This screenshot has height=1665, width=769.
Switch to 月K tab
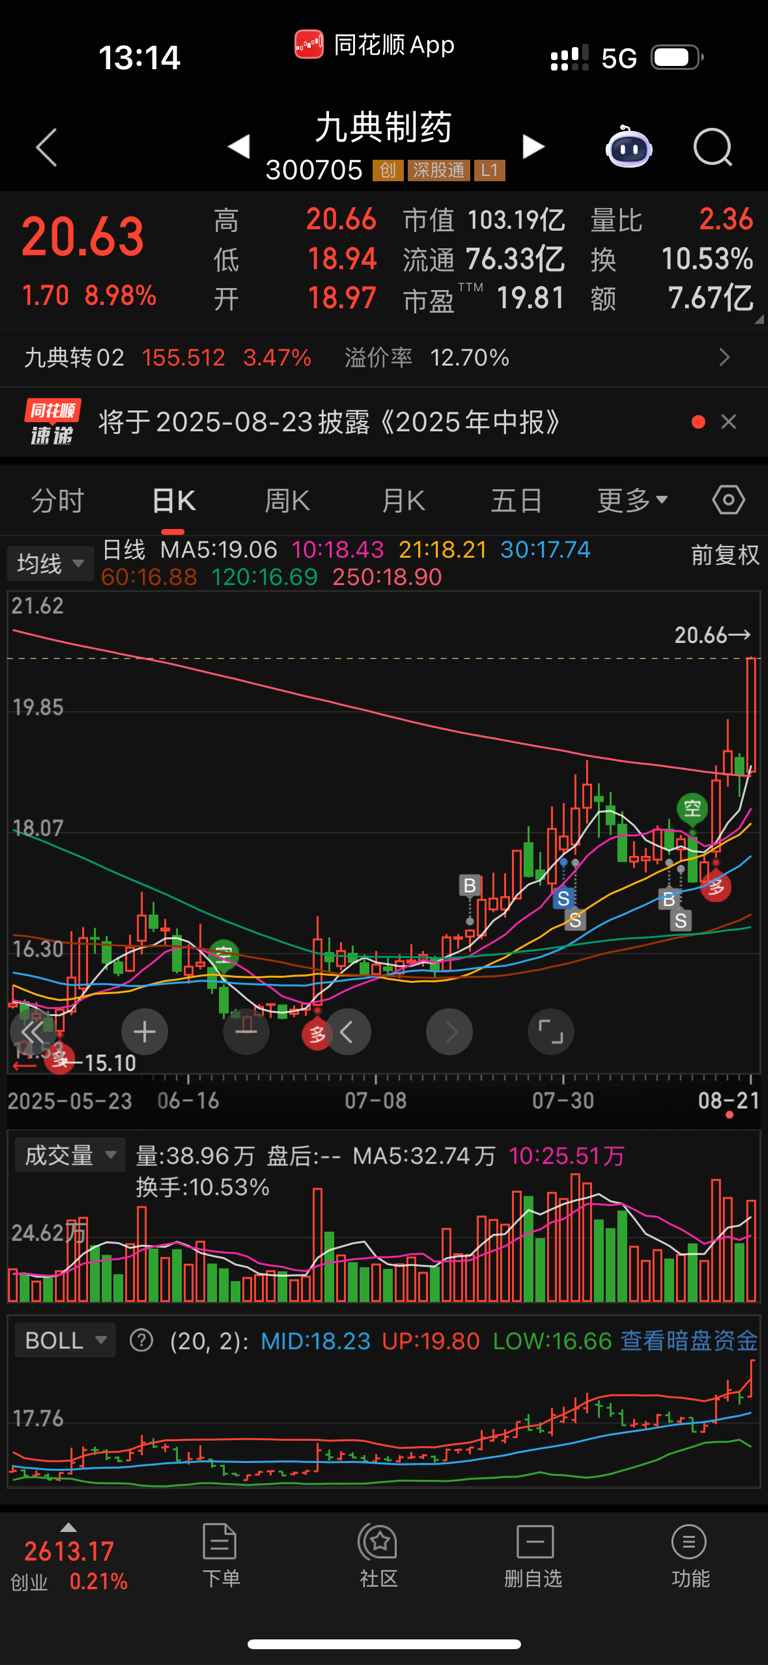(x=403, y=500)
